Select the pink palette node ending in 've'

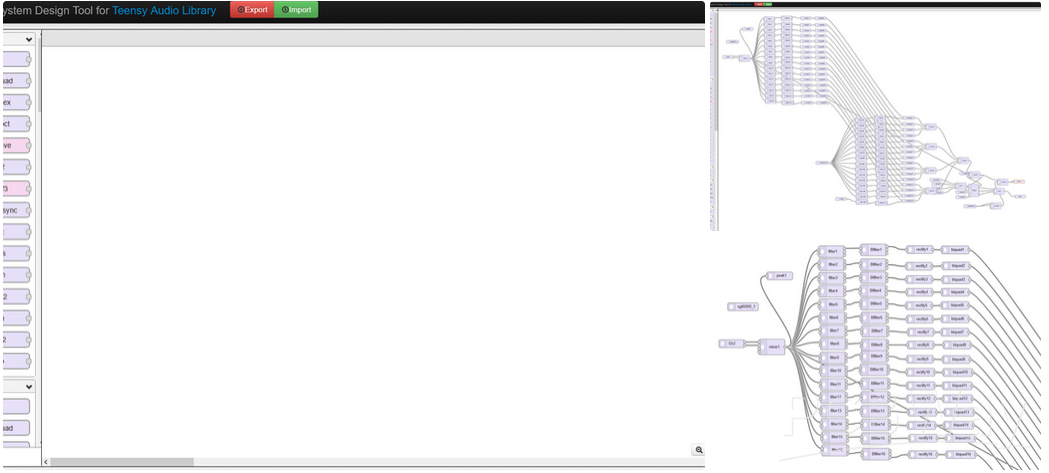tap(16, 145)
